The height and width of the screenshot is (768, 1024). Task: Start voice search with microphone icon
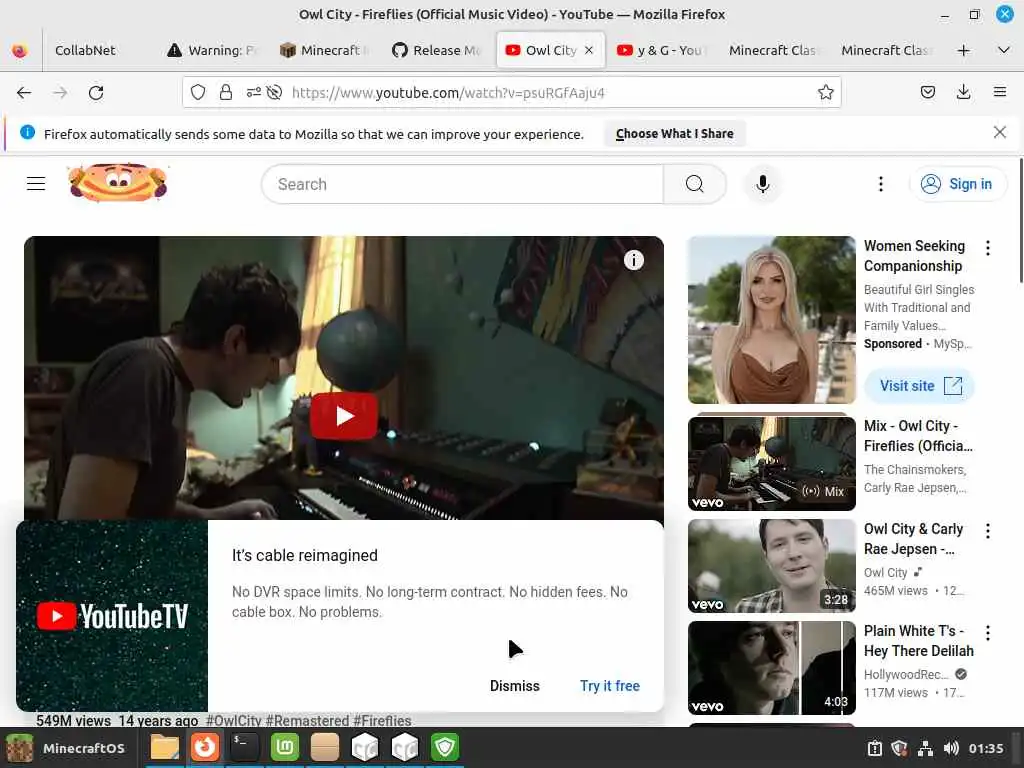coord(762,184)
